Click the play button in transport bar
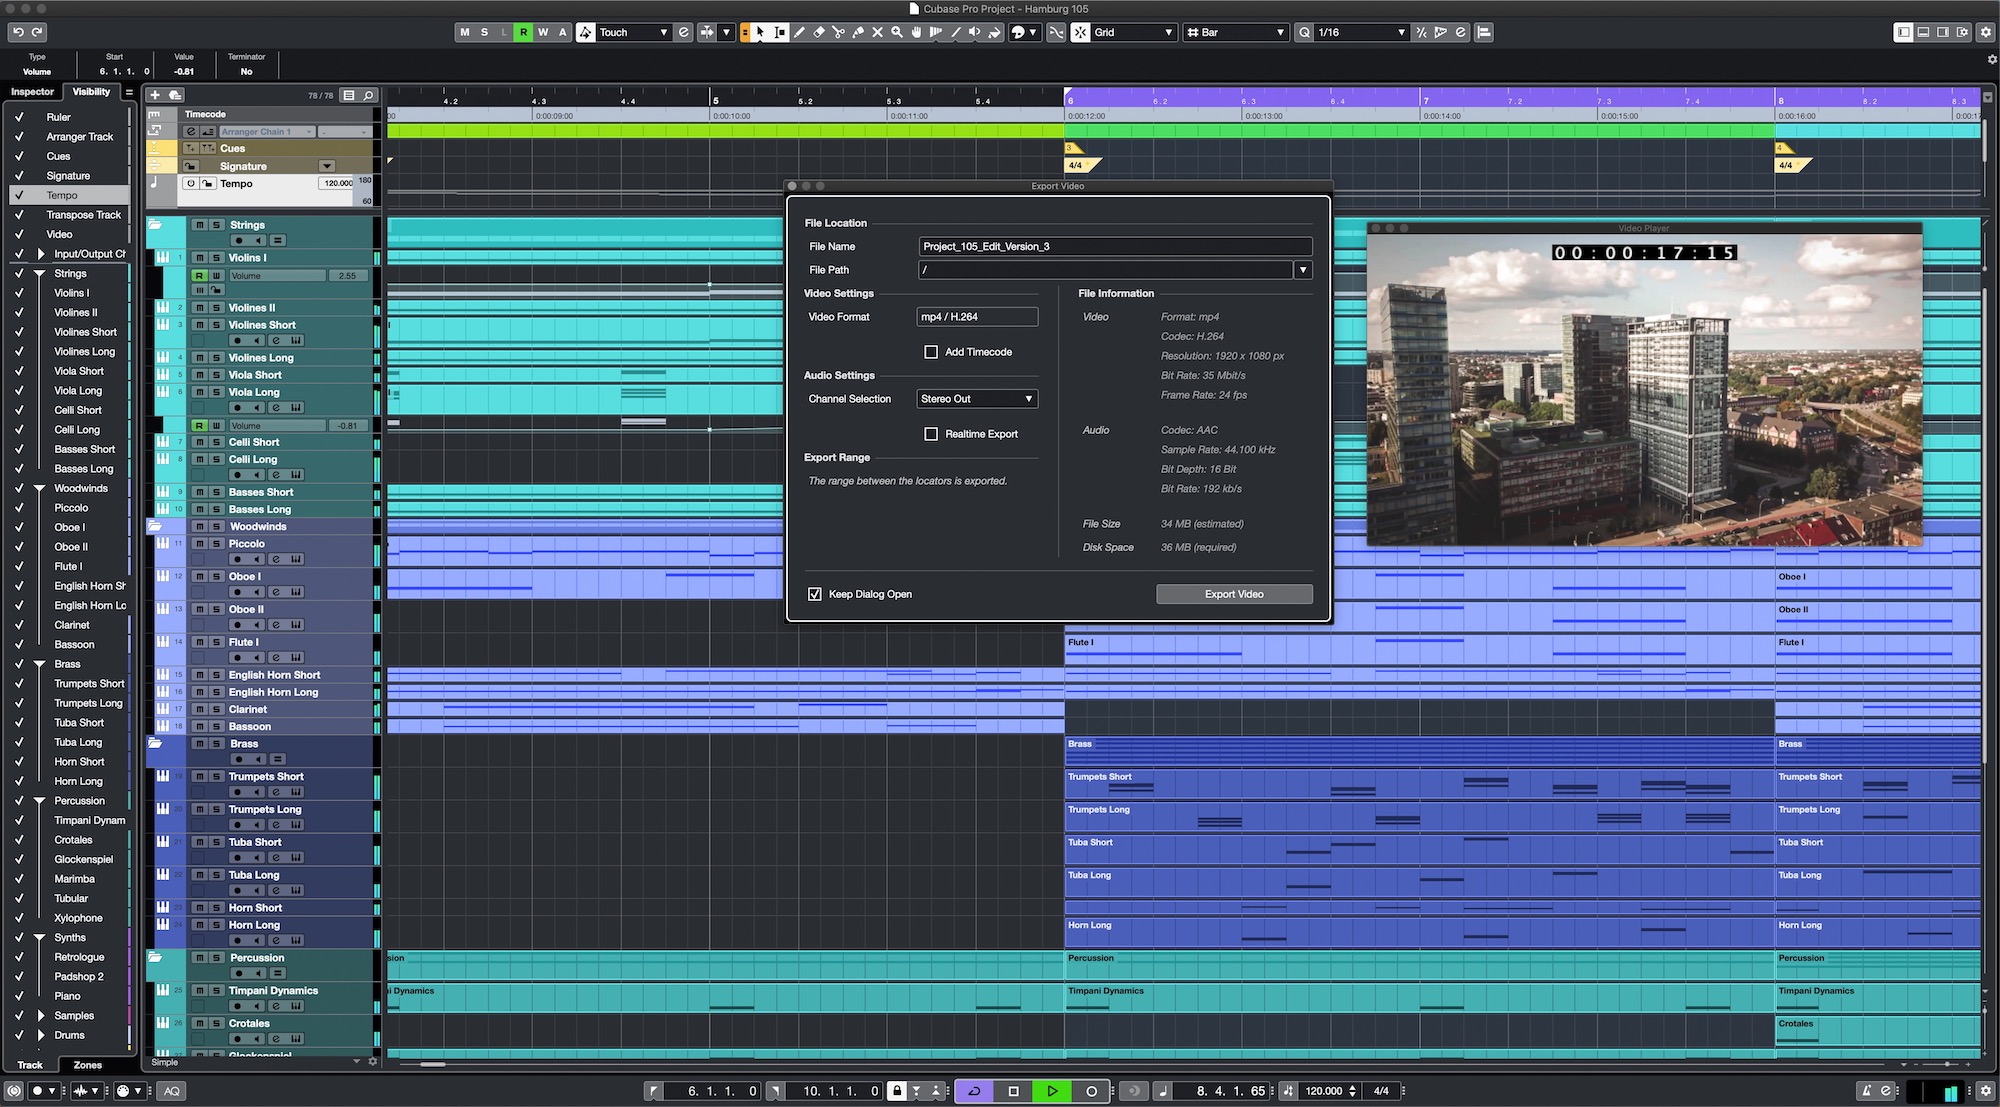 (x=1051, y=1089)
